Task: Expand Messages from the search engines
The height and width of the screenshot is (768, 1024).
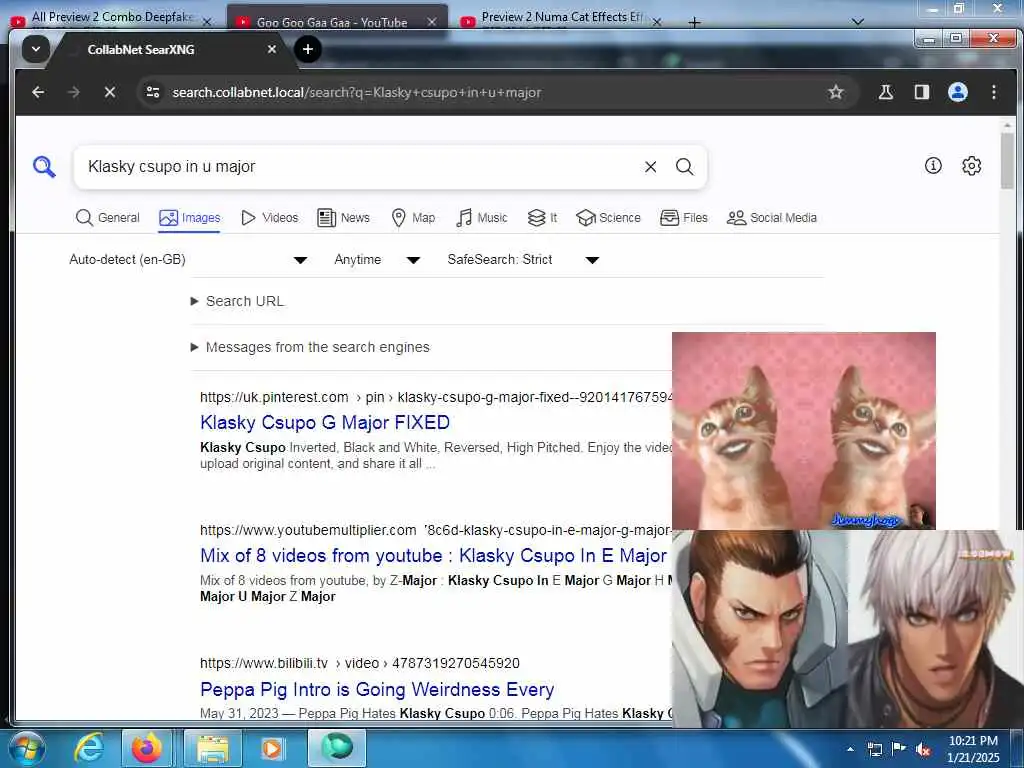Action: (x=310, y=347)
